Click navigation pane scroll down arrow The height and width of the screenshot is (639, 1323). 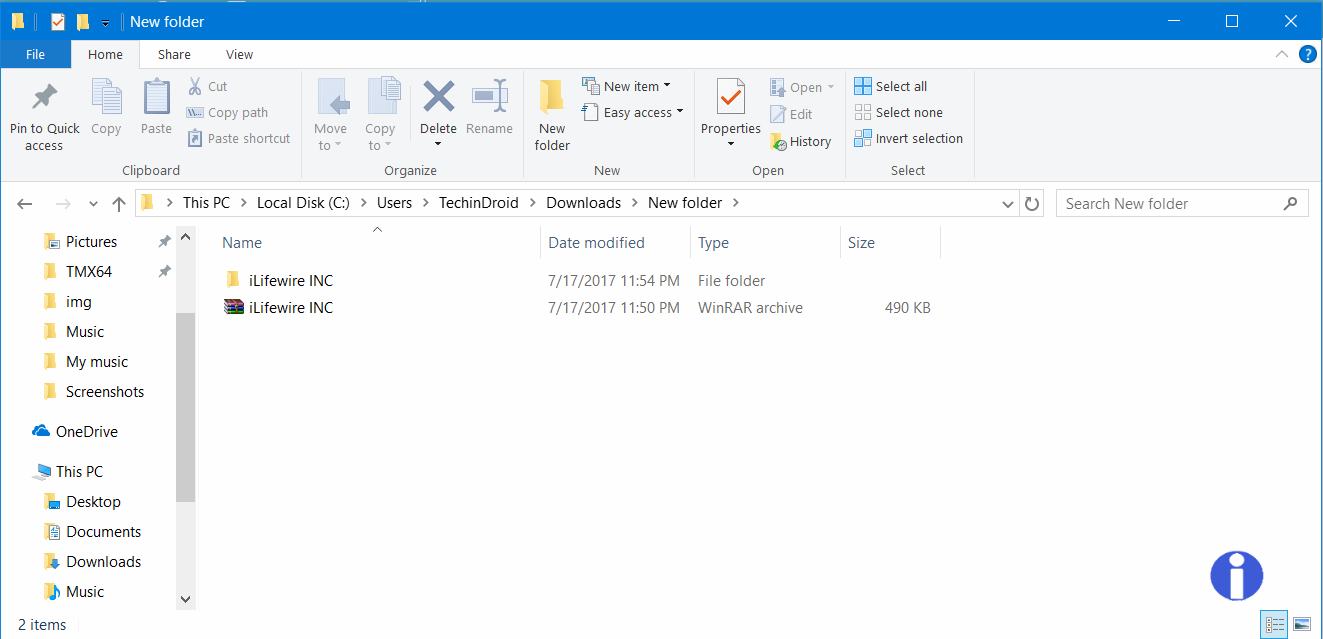coord(185,599)
